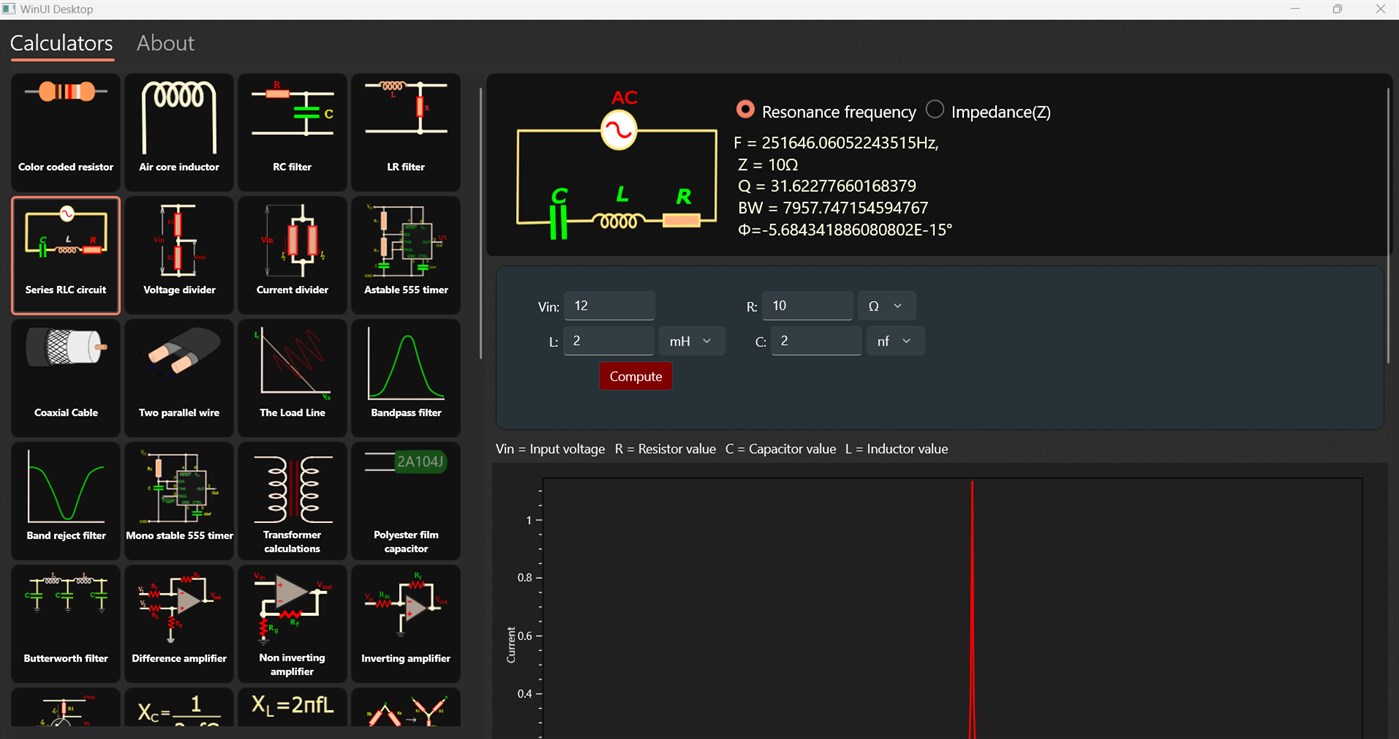Open the Bandpass filter calculator
Screen dimensions: 1399x739
(x=405, y=377)
